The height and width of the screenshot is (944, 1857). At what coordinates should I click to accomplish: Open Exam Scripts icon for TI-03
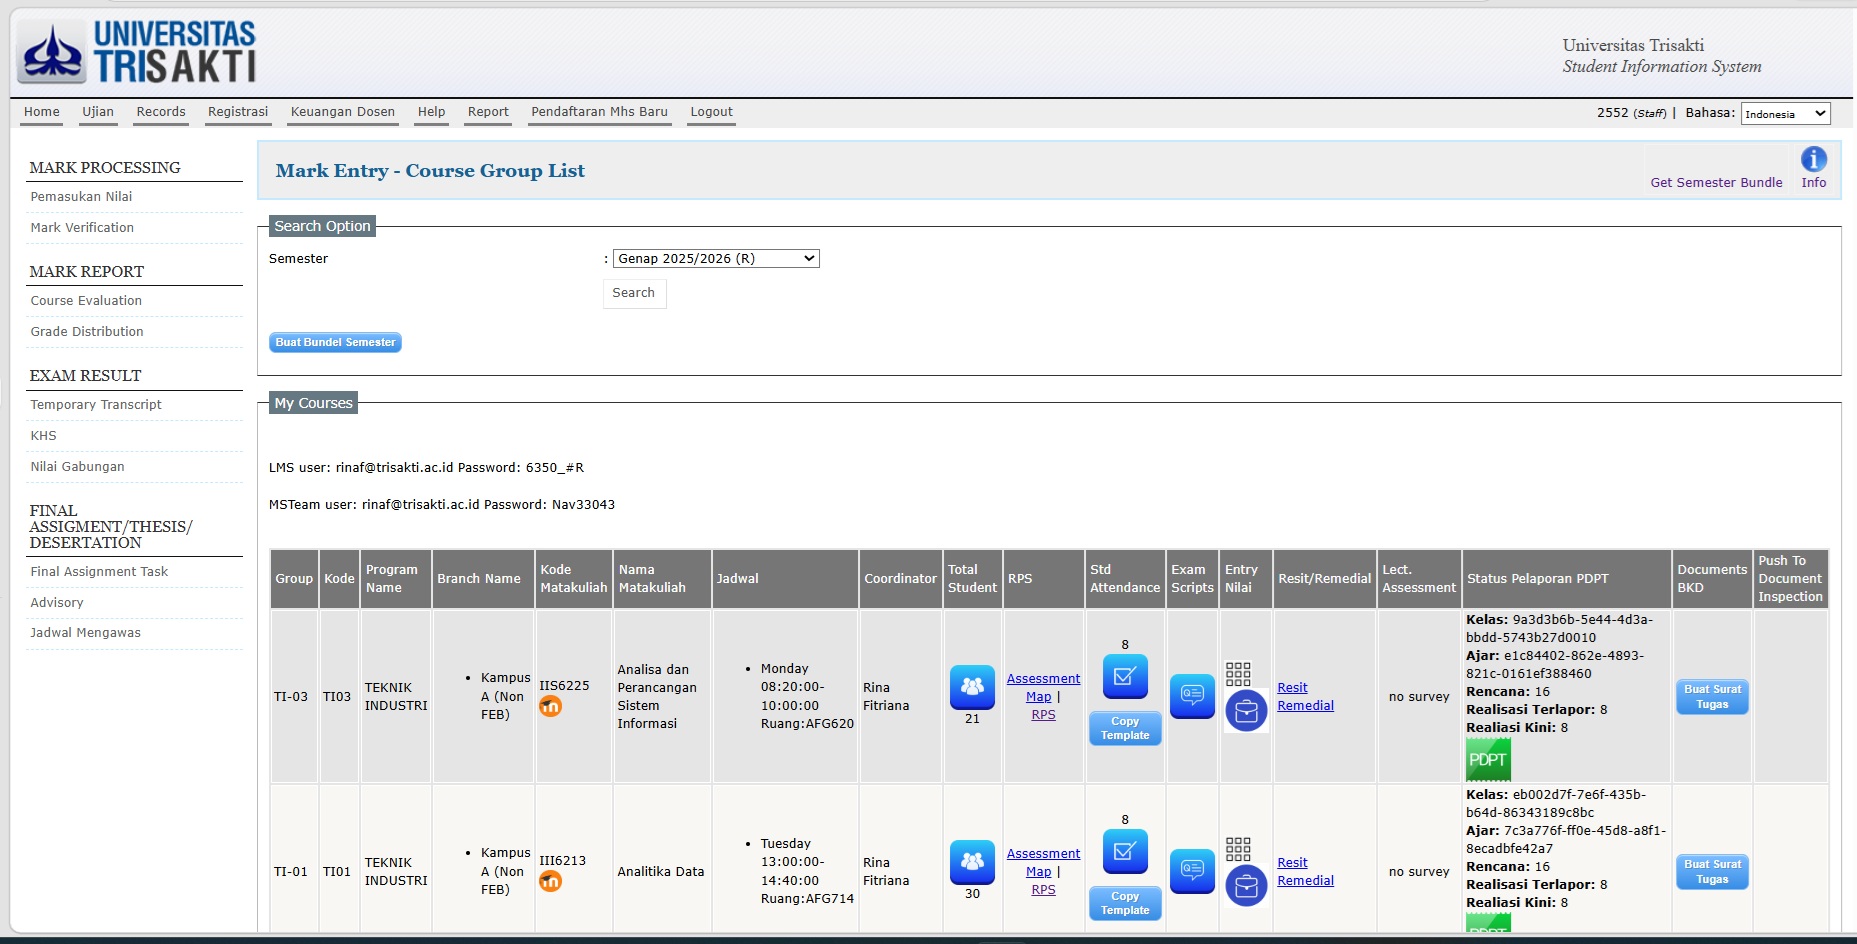[x=1192, y=696]
